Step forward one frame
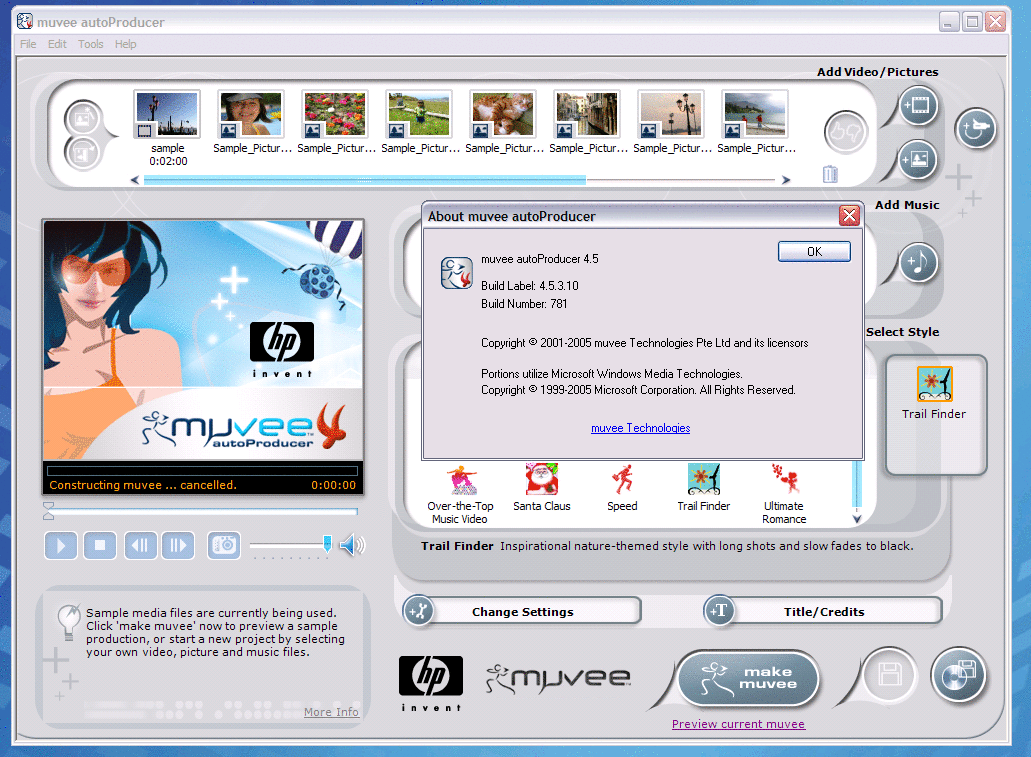Screen dimensions: 1031x757 click(x=178, y=545)
